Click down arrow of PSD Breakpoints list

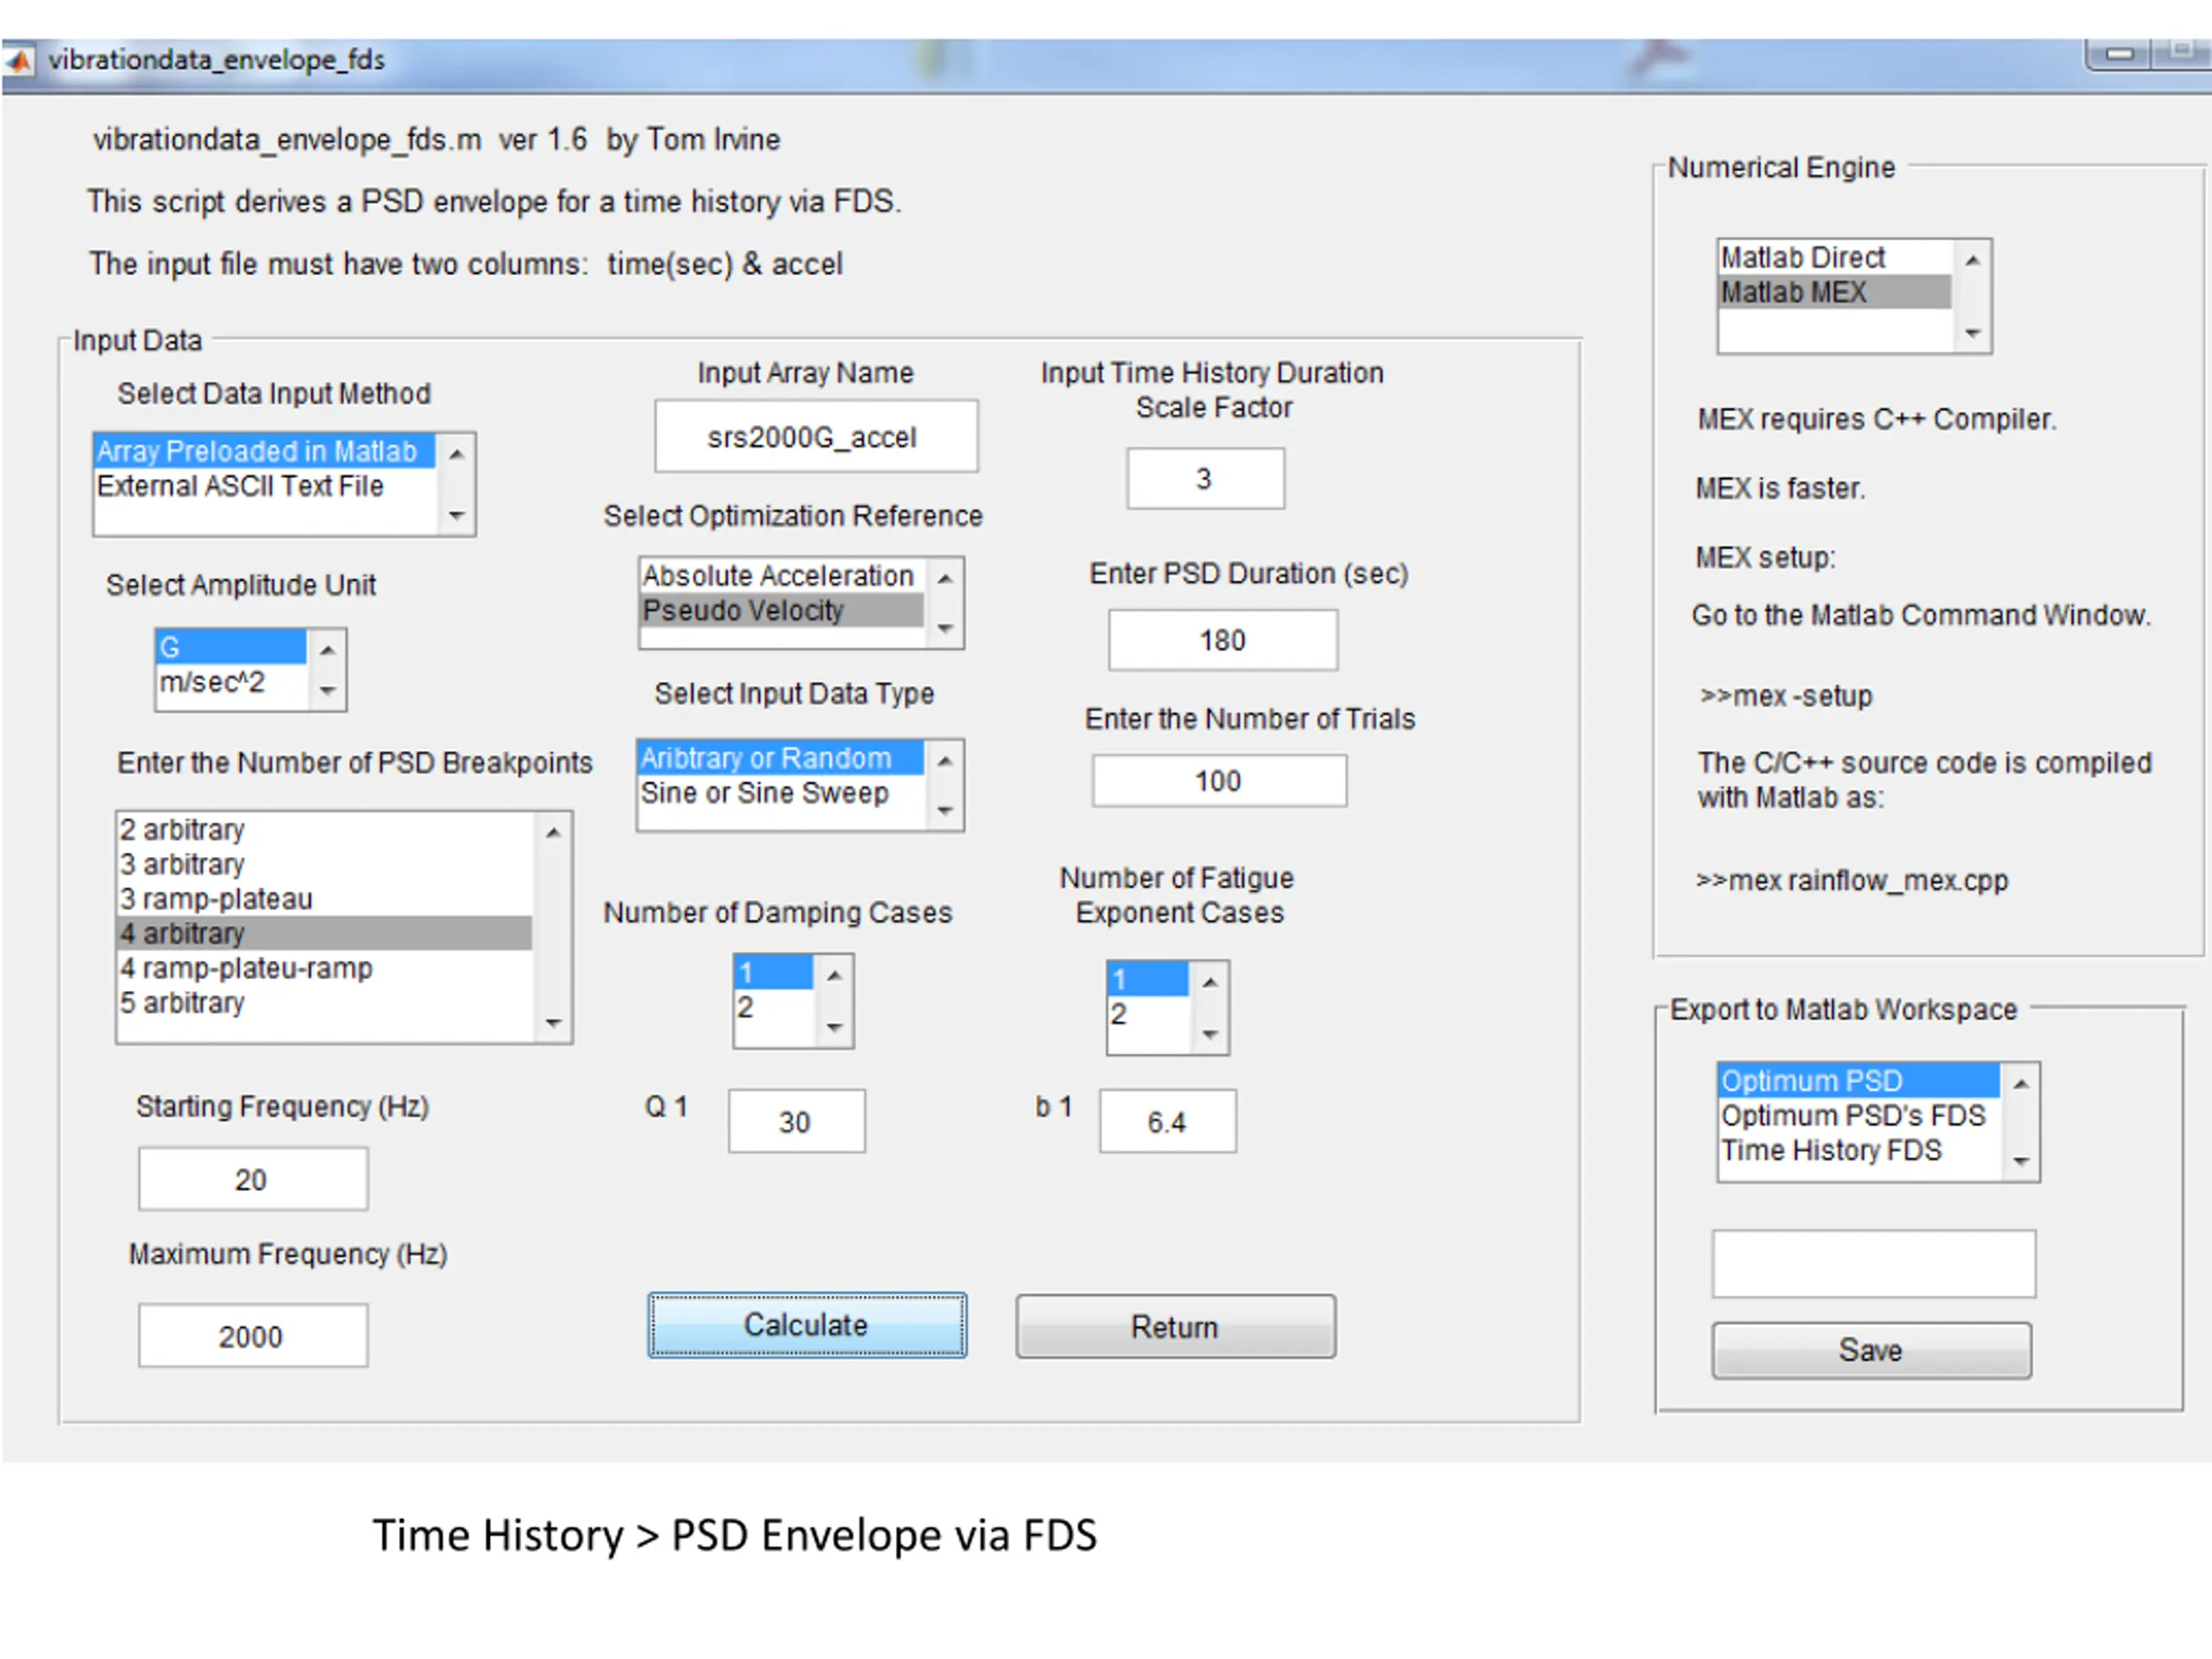[x=553, y=1022]
